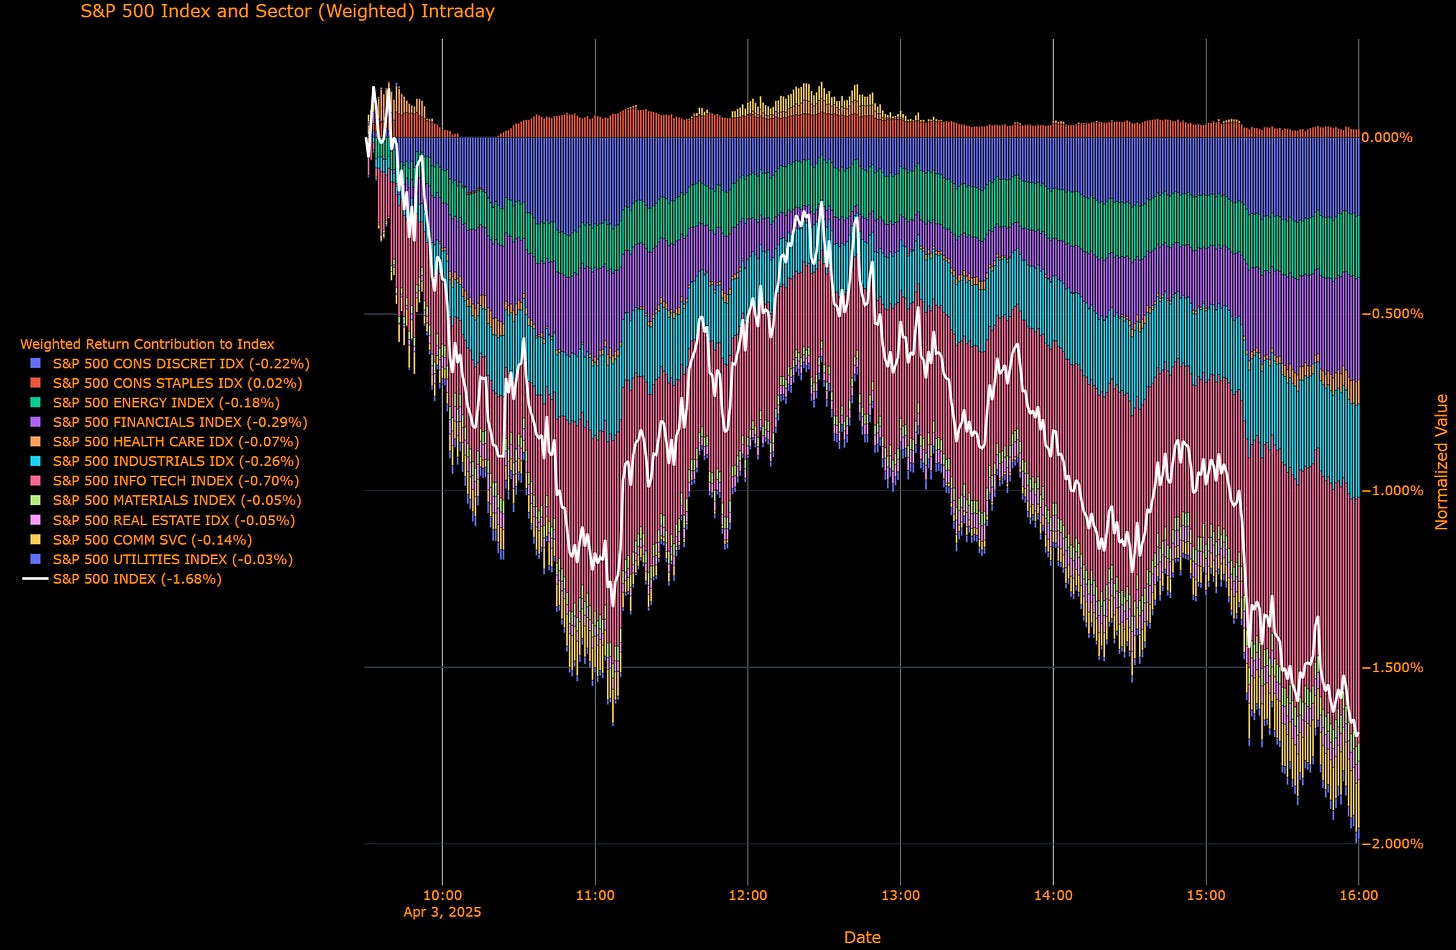Toggle S&P 500 INDUSTRIALS IDX legend entry
Viewport: 1456px width, 950px height.
tap(163, 461)
